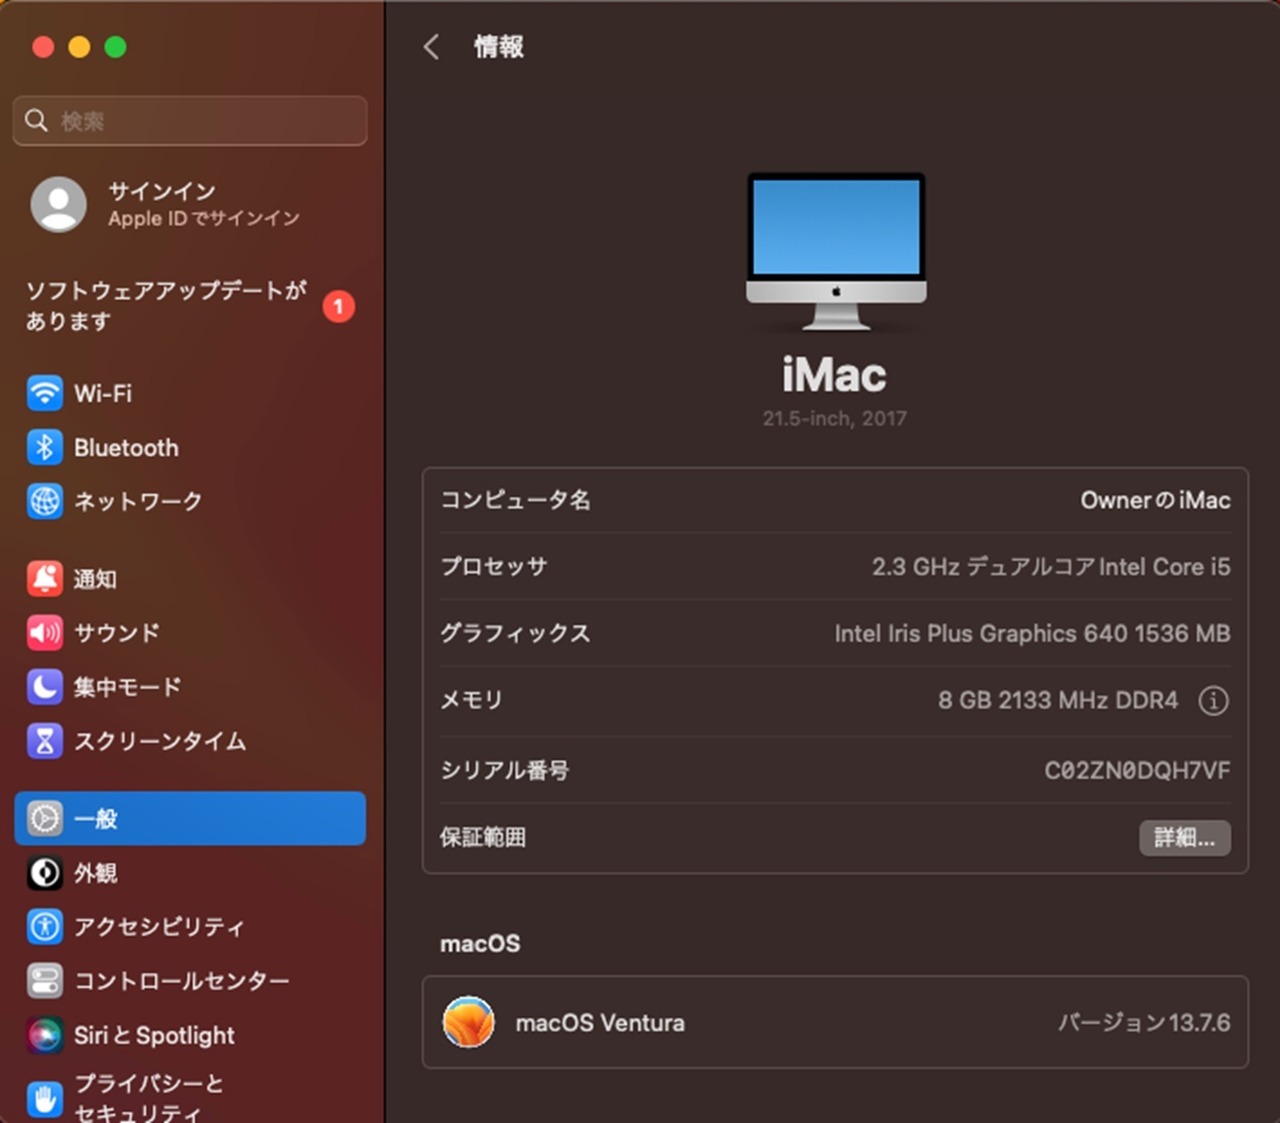This screenshot has height=1123, width=1280.
Task: Close the settings window red button
Action: coord(43,47)
